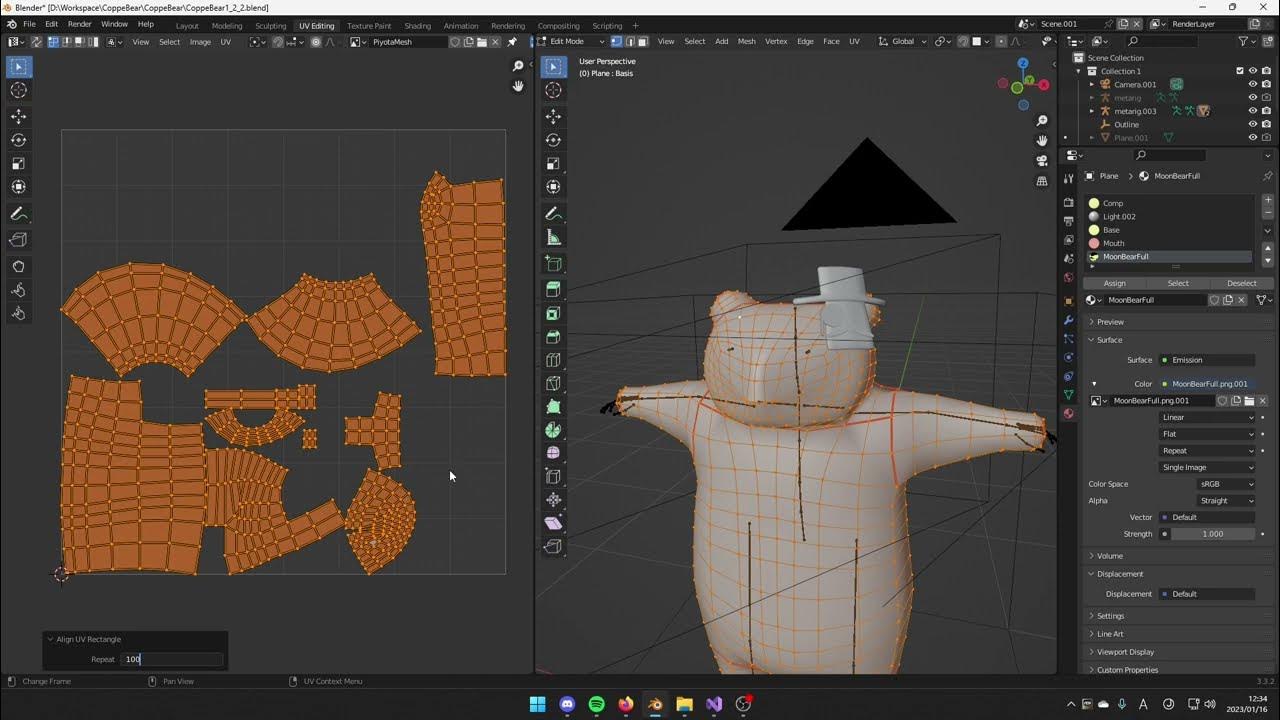The width and height of the screenshot is (1280, 720).
Task: Switch to the Sculpting workspace tab
Action: (x=270, y=26)
